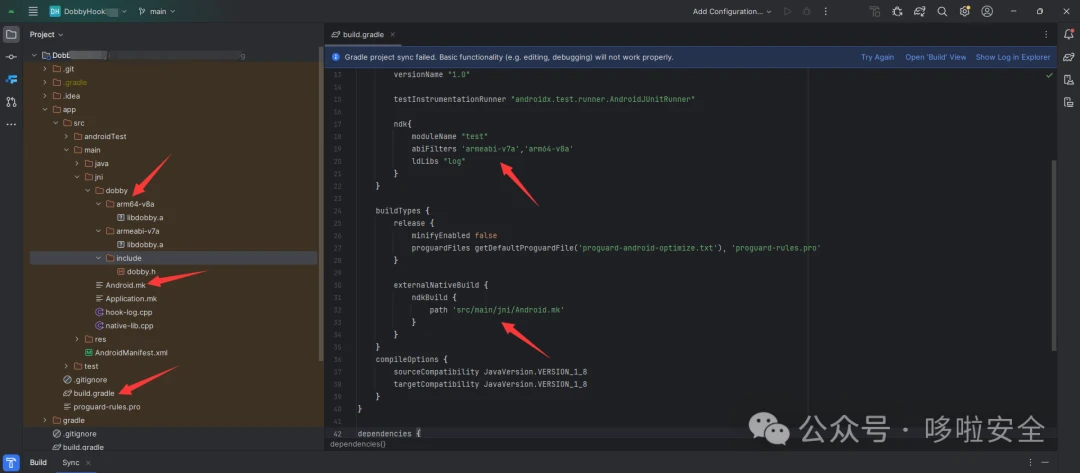Viewport: 1080px width, 473px height.
Task: Open AndroidManifest.xml in project tree
Action: (x=131, y=353)
